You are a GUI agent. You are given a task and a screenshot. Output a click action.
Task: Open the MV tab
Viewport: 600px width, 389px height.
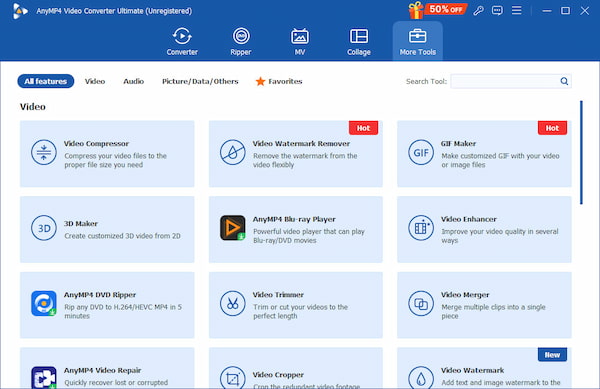pyautogui.click(x=300, y=41)
